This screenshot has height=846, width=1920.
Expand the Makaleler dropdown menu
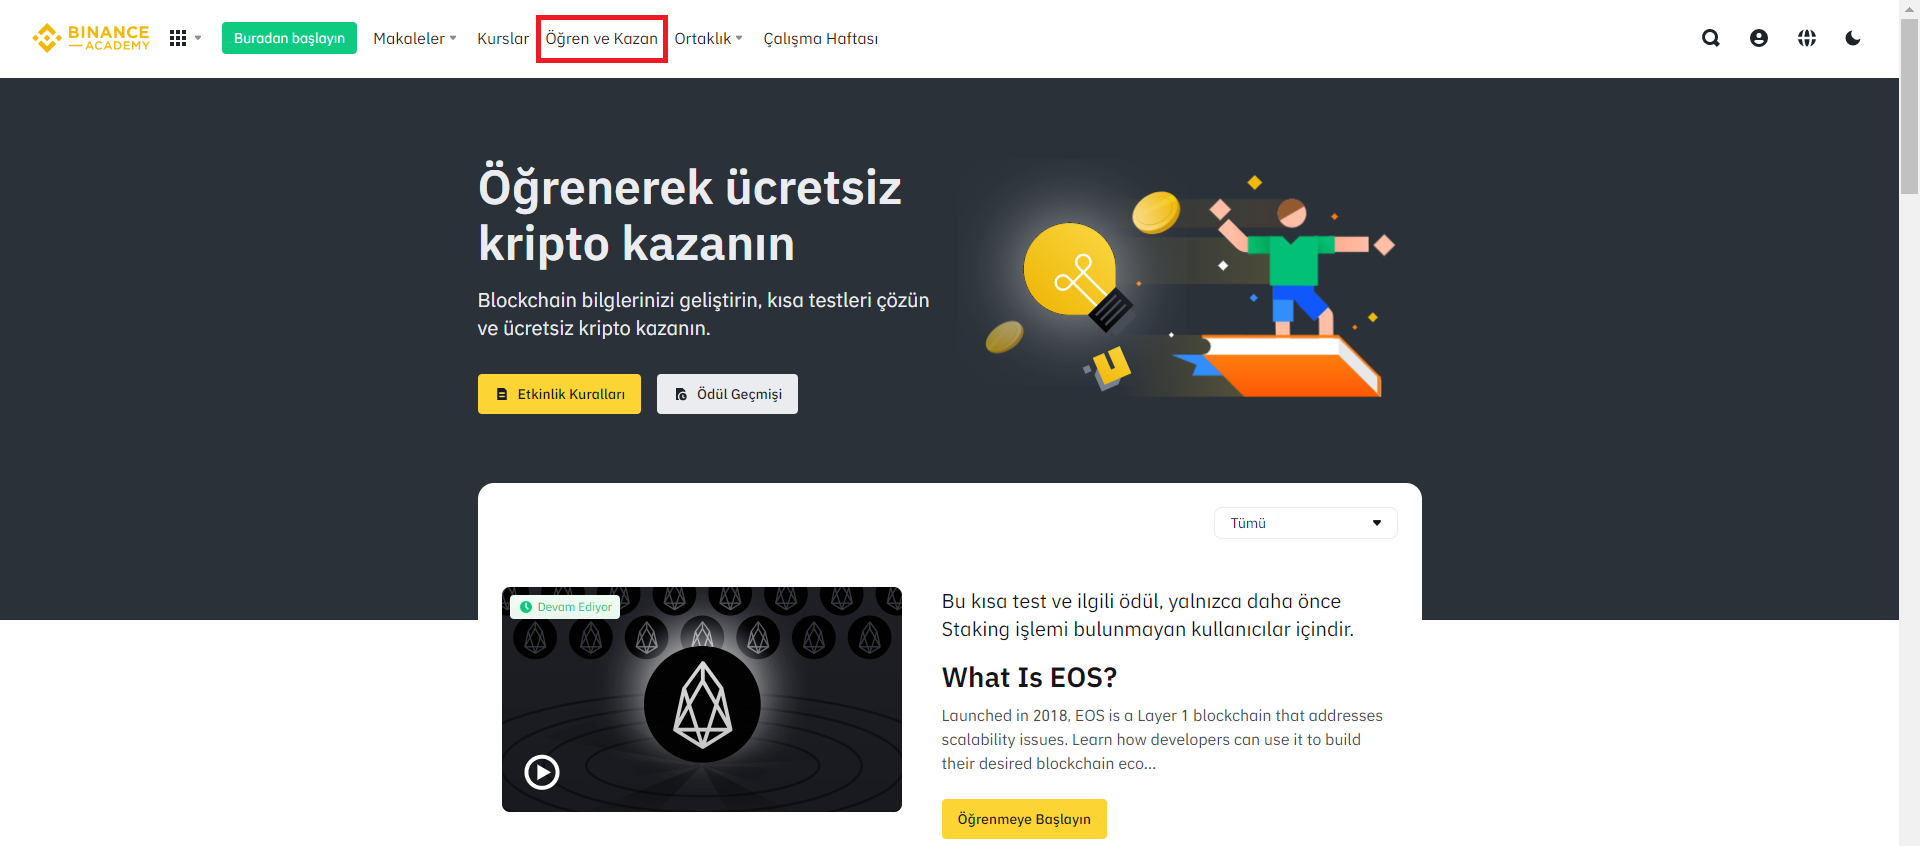(414, 38)
